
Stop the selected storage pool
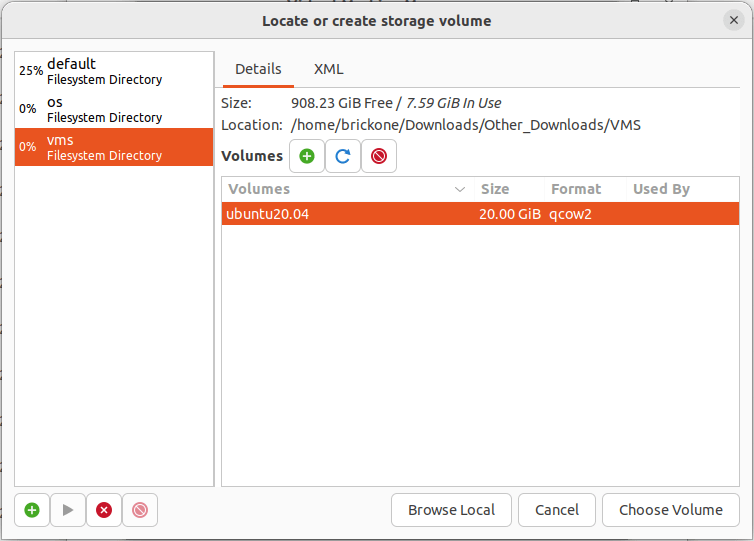tap(104, 510)
